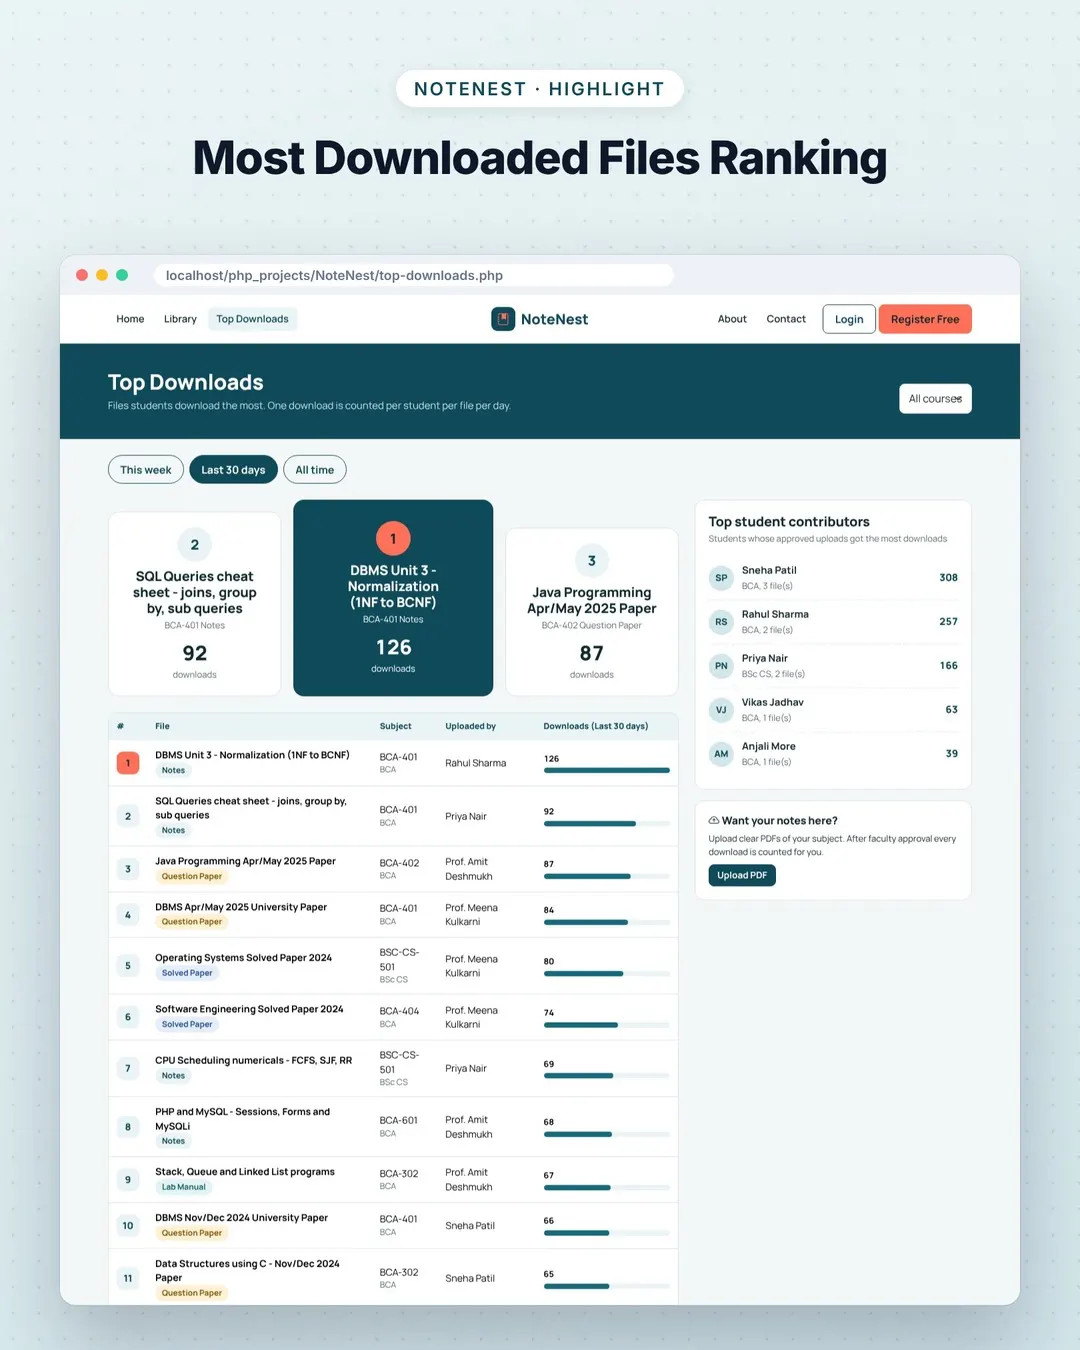Screen dimensions: 1080x1350
Task: Click Priya Nair's PN avatar
Action: (x=721, y=666)
